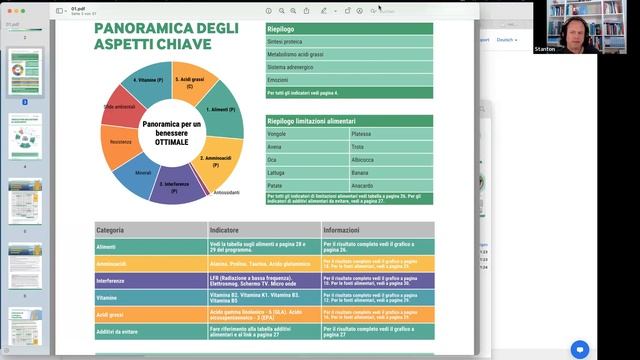Click the 'Categoria' column header
The image size is (640, 360).
coord(151,230)
